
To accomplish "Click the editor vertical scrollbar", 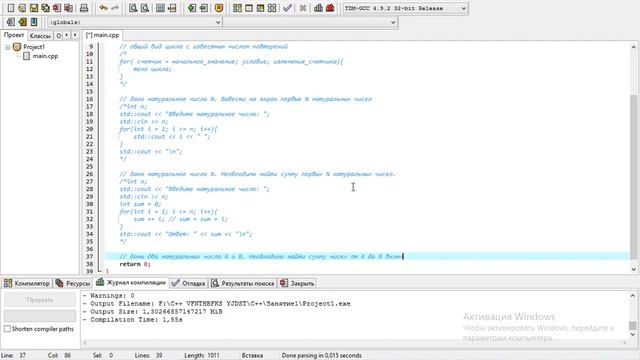I will pos(633,158).
